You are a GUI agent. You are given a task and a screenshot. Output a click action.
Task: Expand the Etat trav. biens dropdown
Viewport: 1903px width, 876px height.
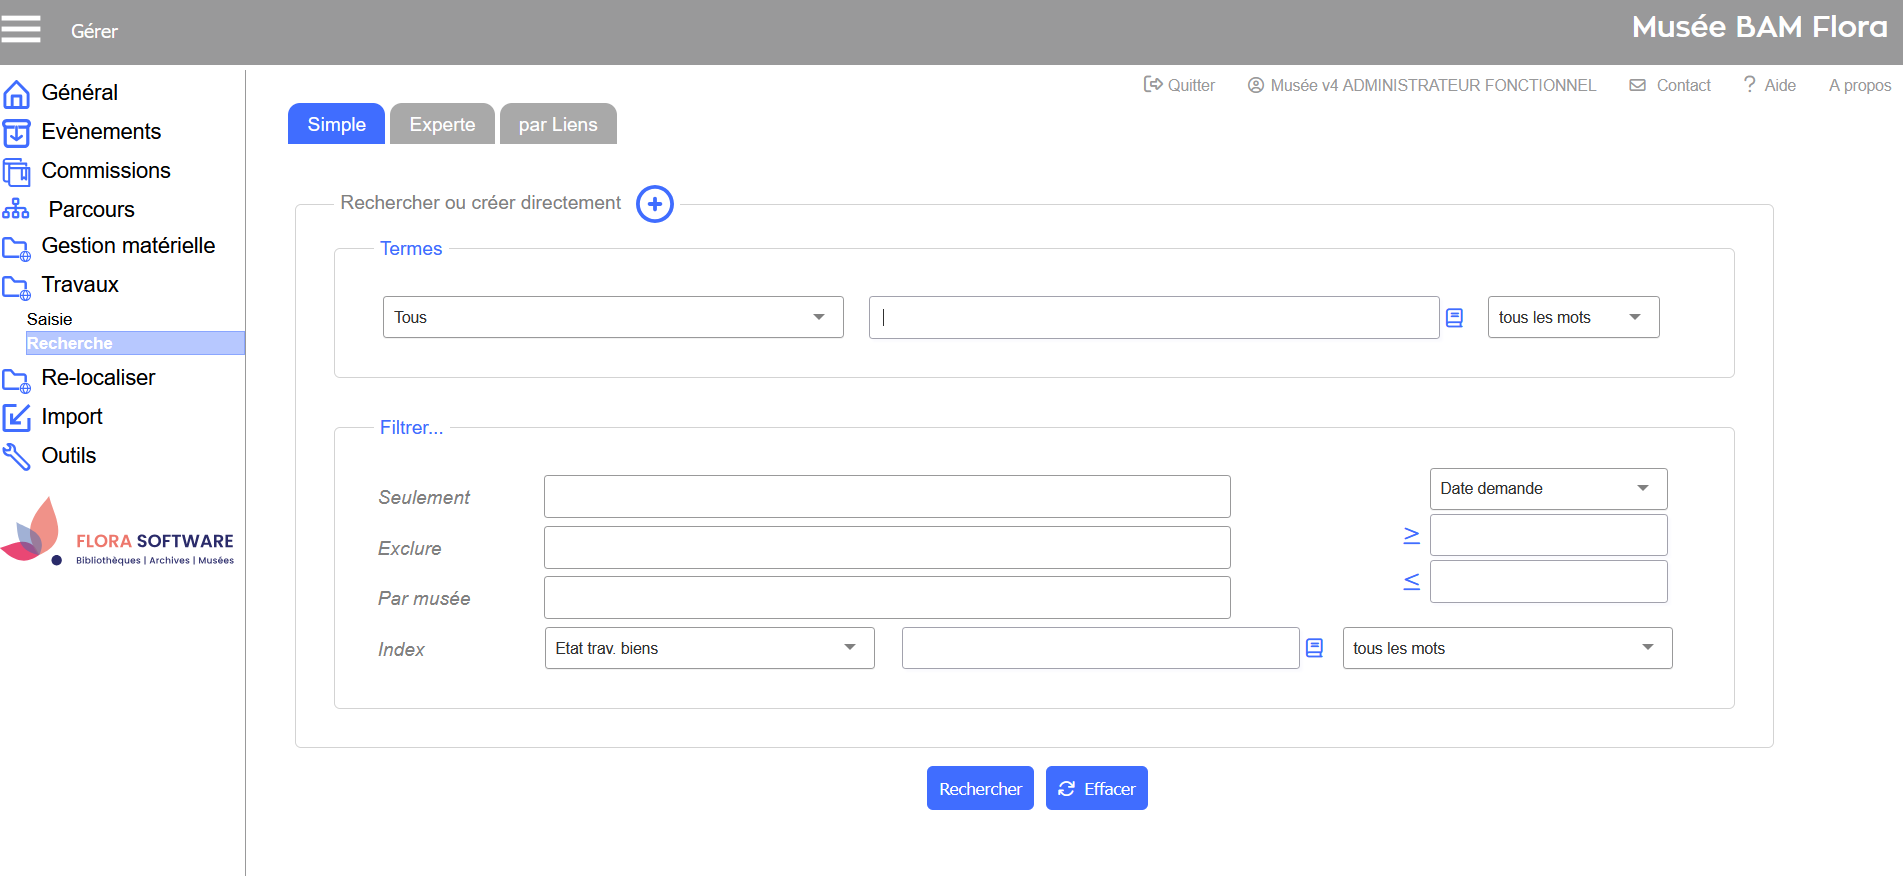(709, 648)
